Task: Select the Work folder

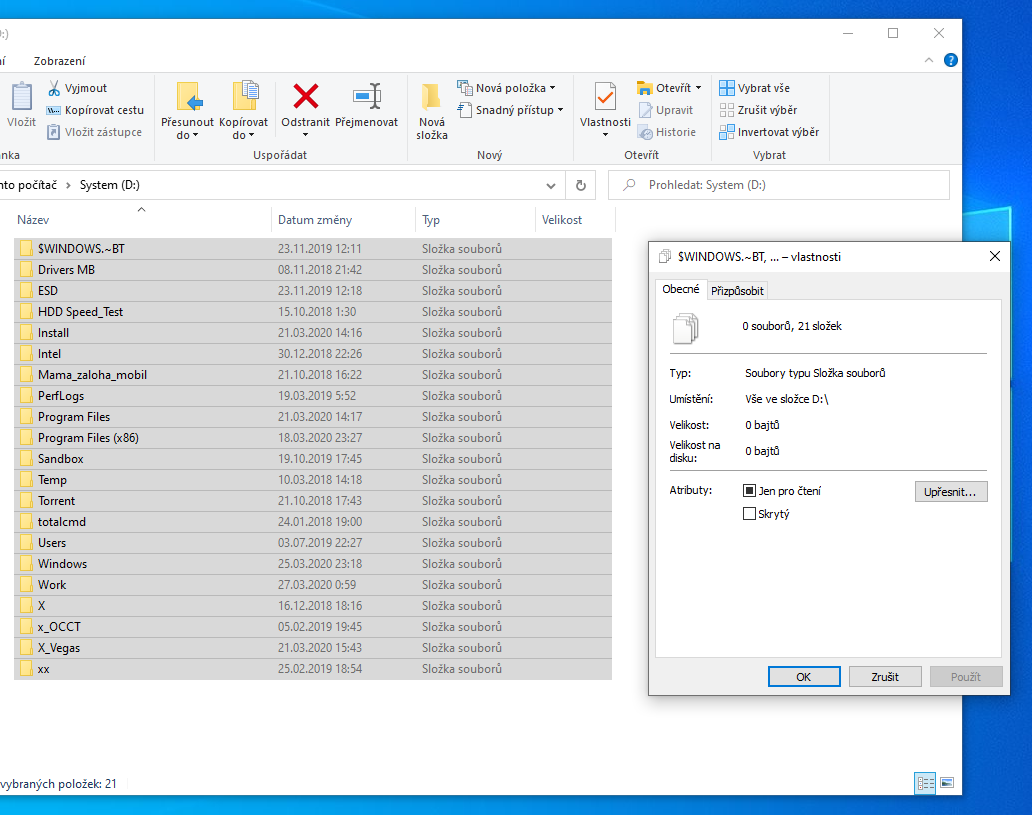Action: click(x=313, y=585)
